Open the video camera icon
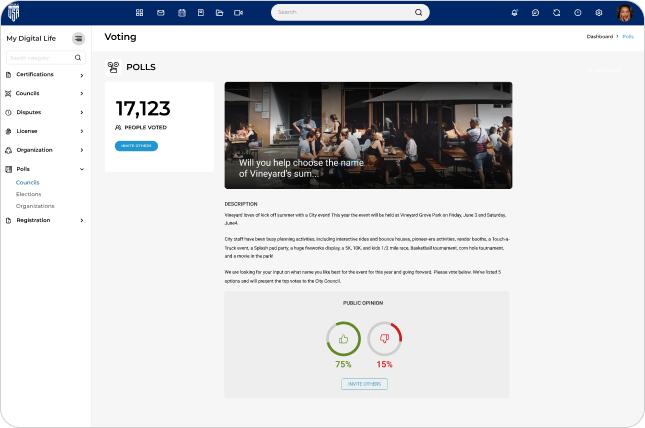Screen dimensions: 645x428 click(238, 13)
